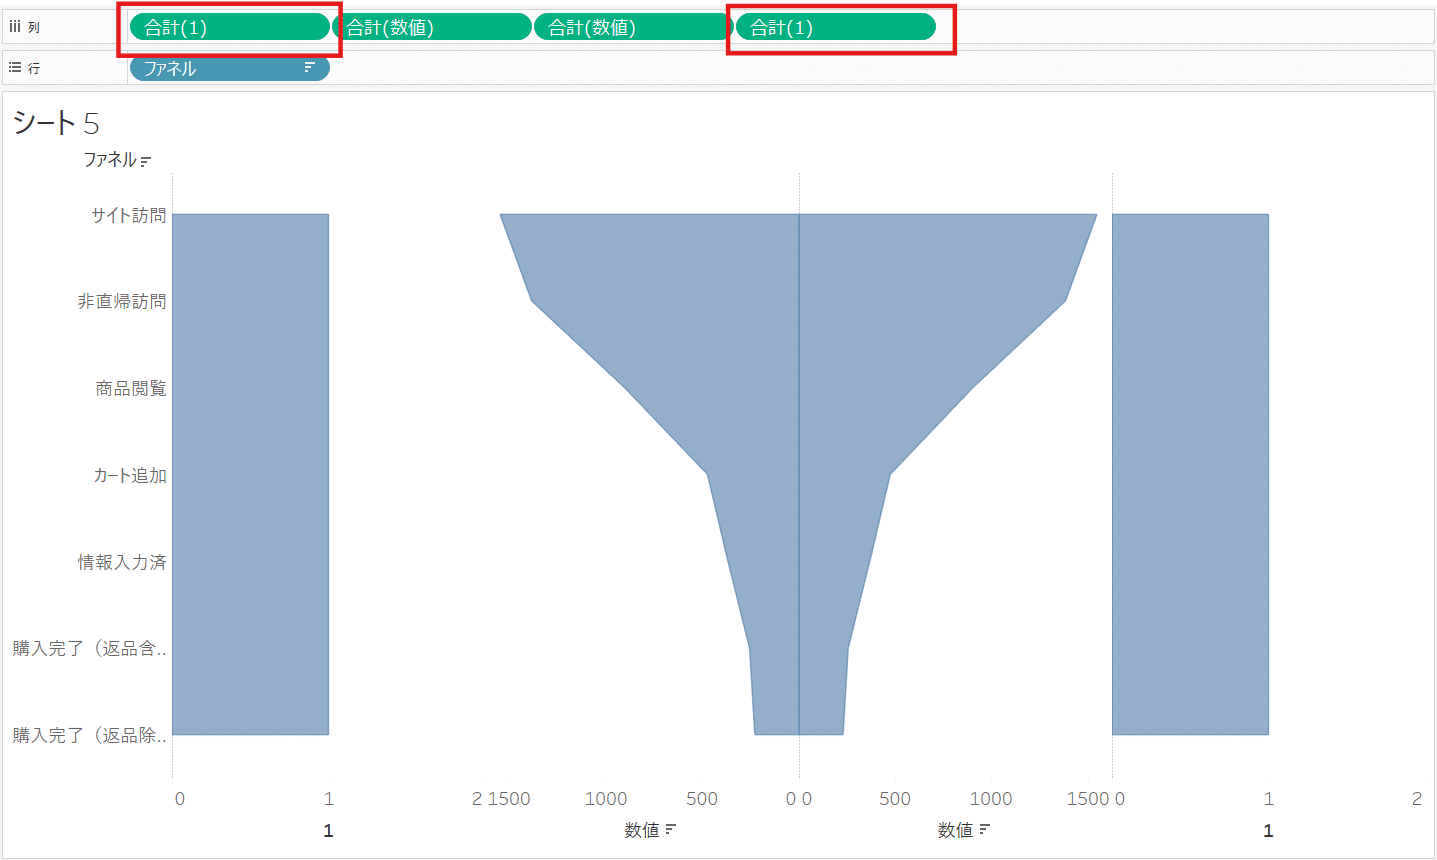This screenshot has width=1437, height=860.
Task: Click the 列 columns shelf icon
Action: (15, 27)
